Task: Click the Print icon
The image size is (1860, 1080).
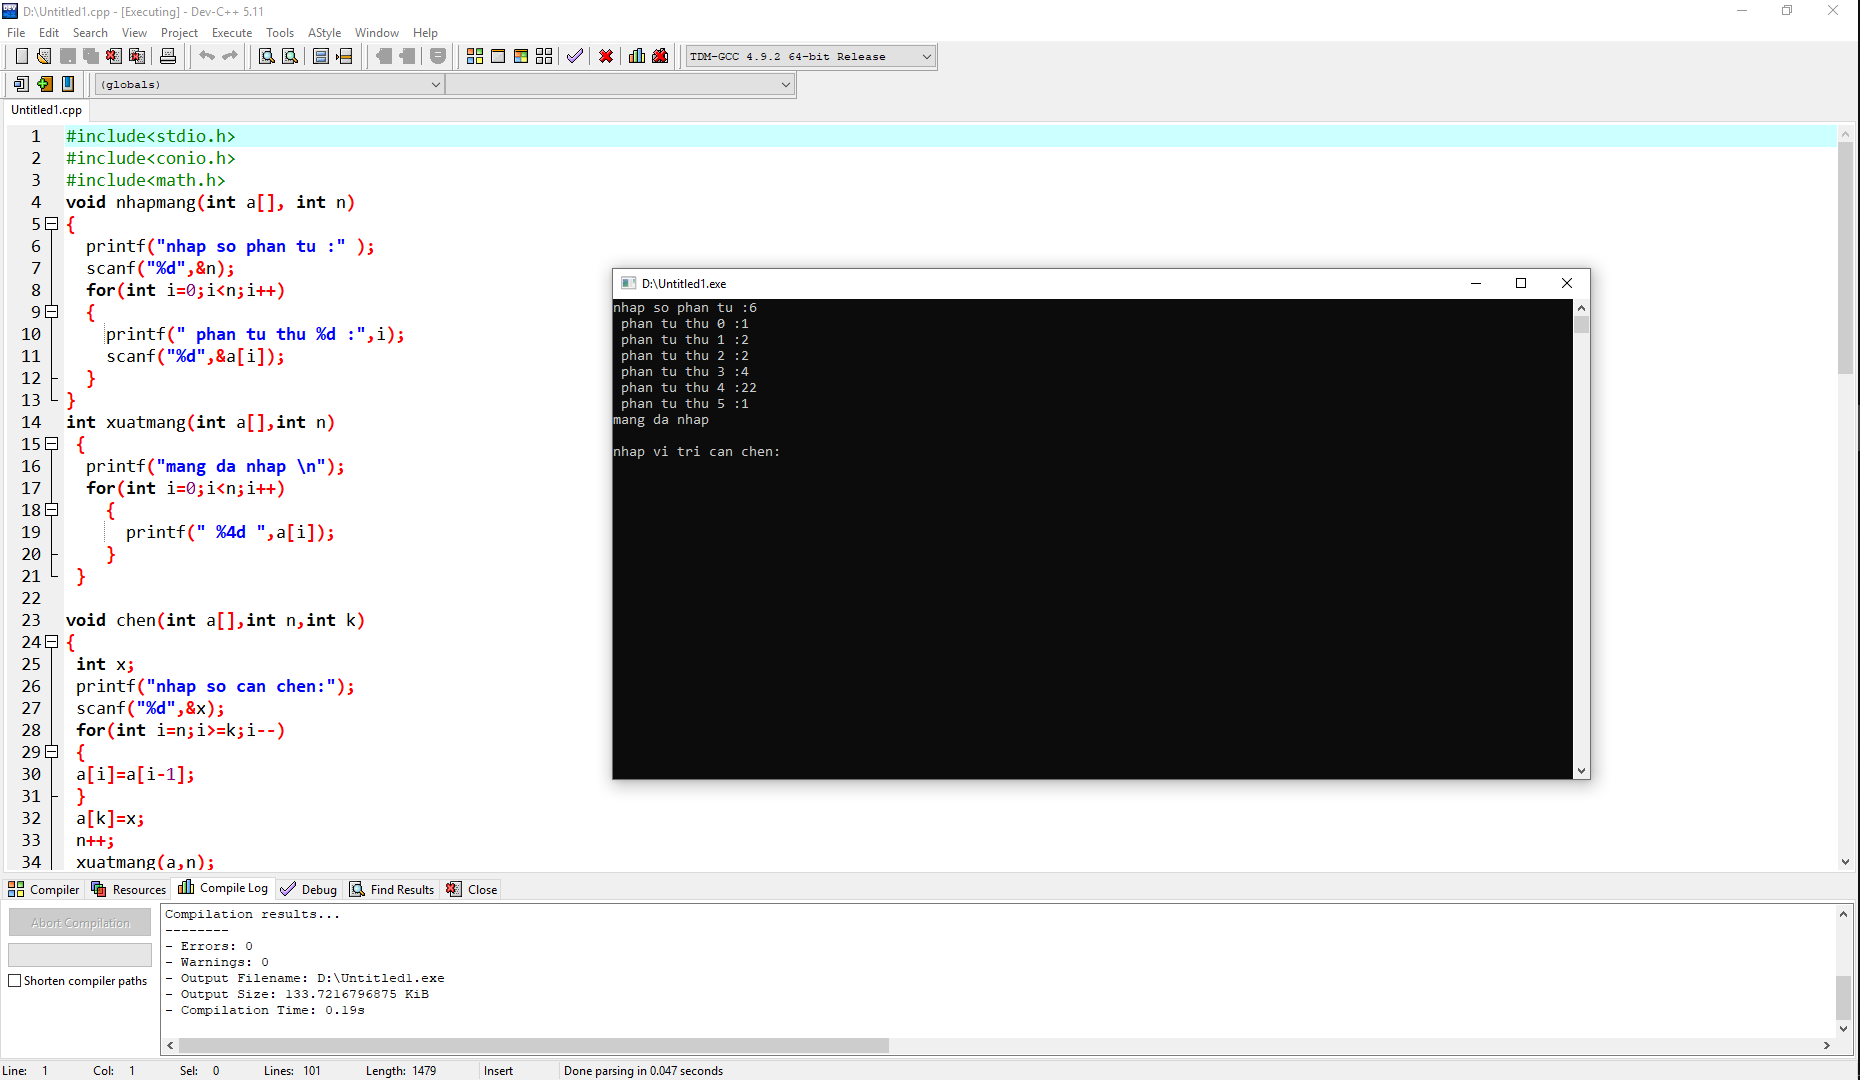Action: [168, 56]
